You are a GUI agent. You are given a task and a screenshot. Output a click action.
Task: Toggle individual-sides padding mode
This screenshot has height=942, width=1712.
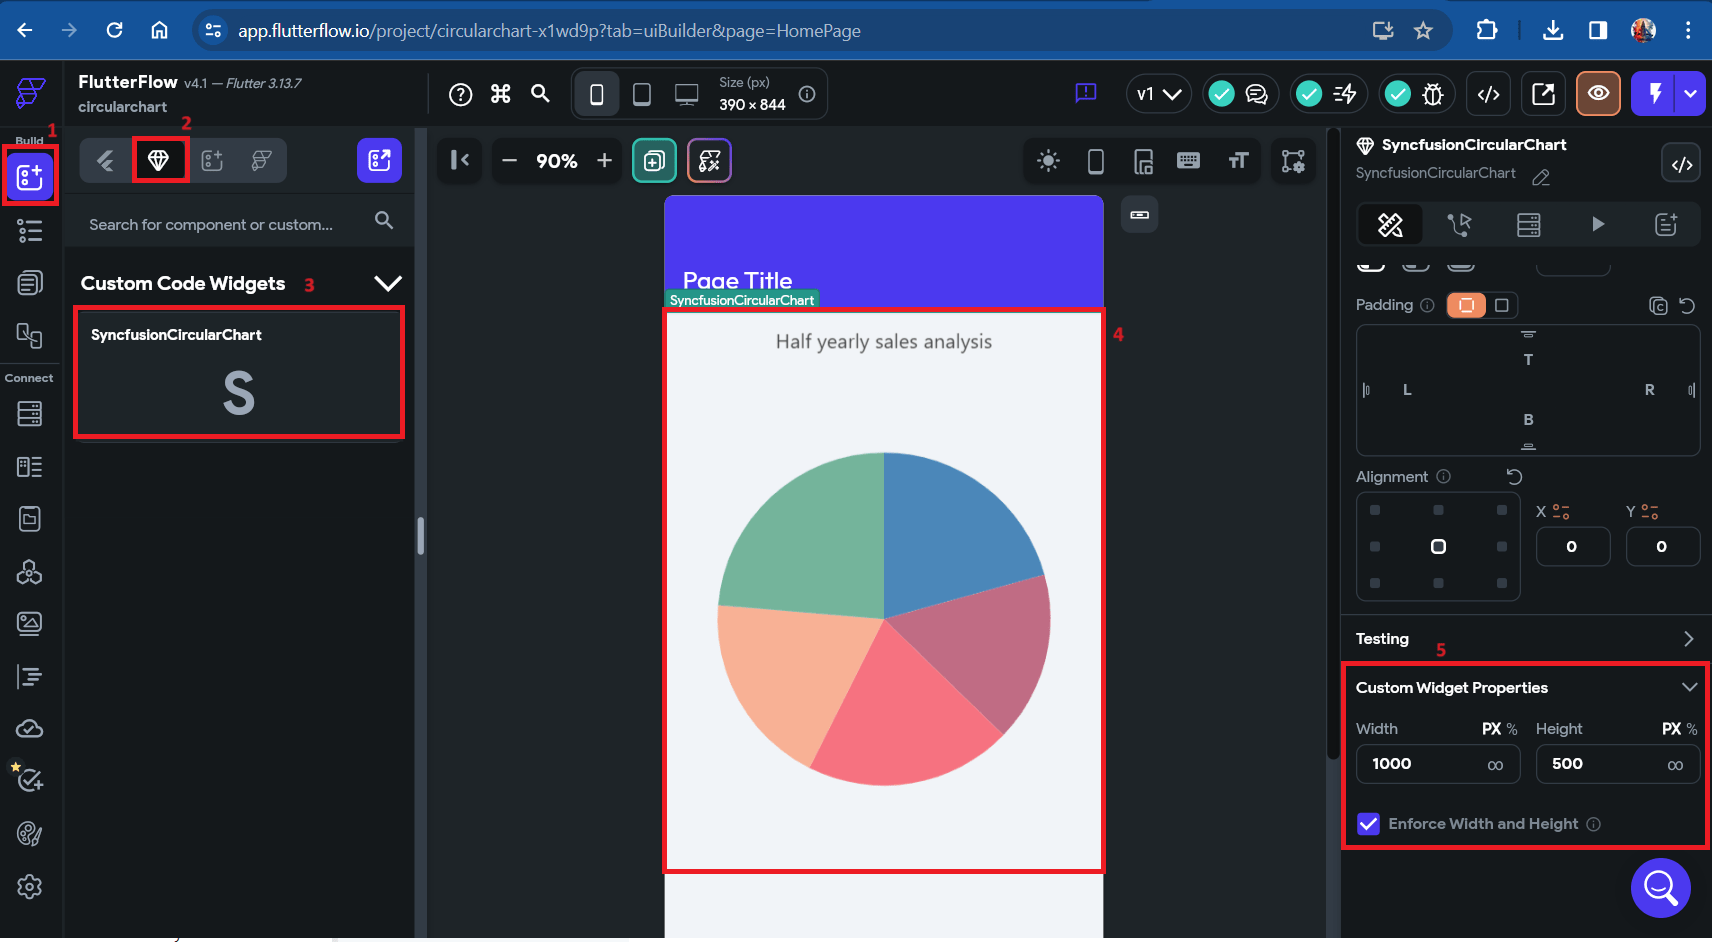pos(1501,305)
